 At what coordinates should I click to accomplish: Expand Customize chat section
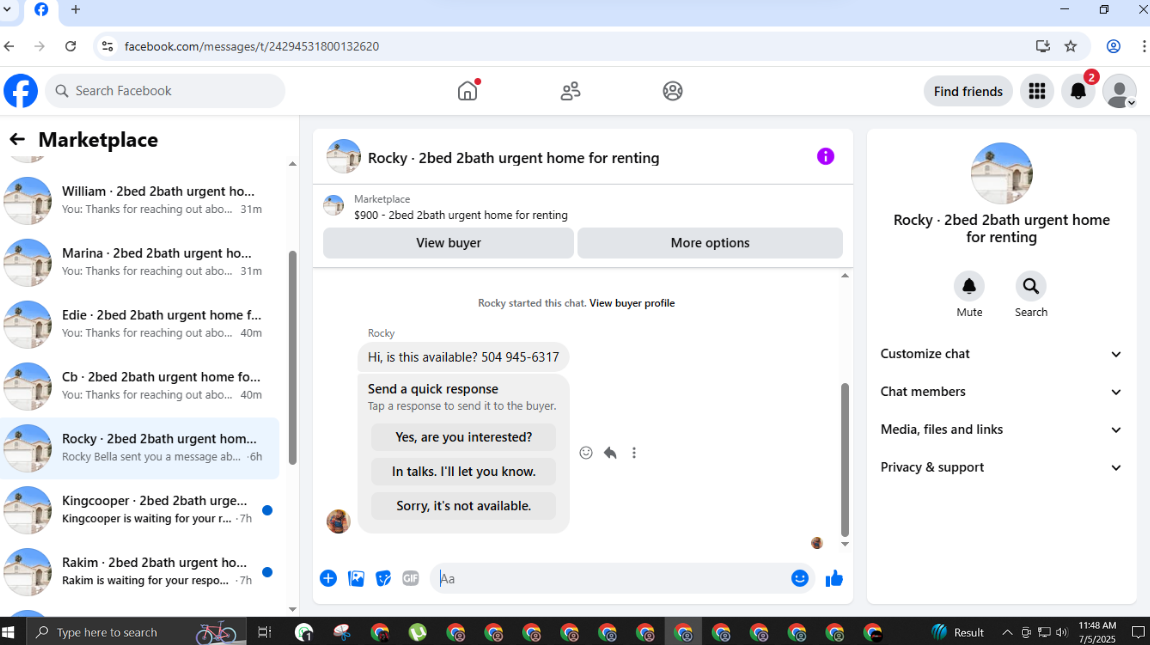(1001, 354)
